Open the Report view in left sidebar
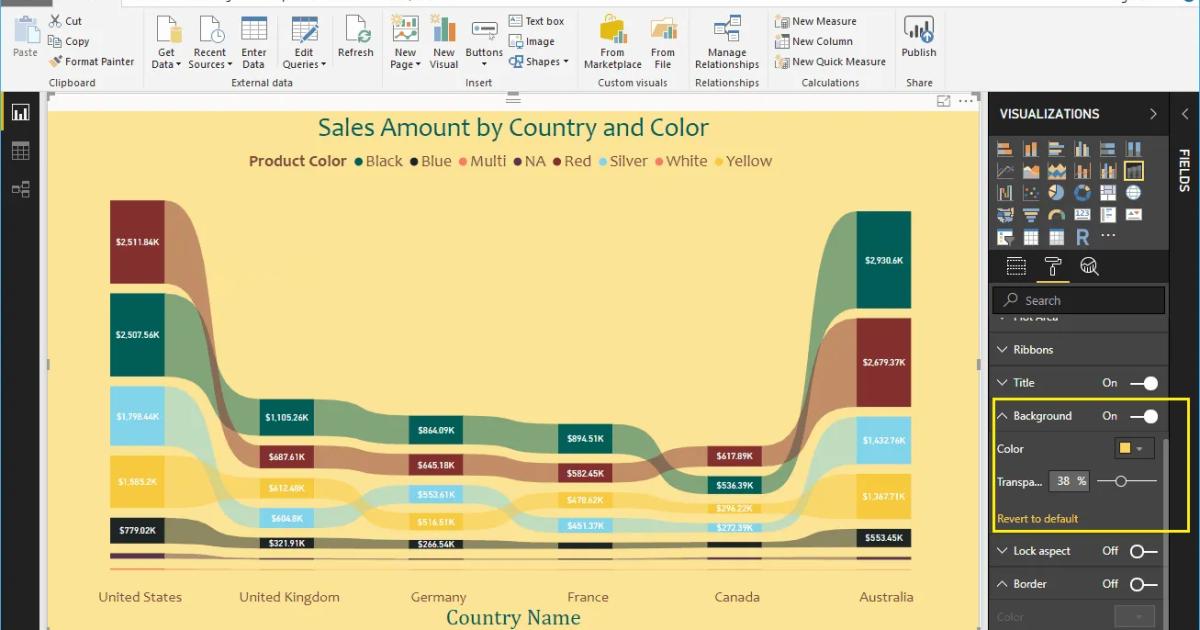 pyautogui.click(x=20, y=113)
